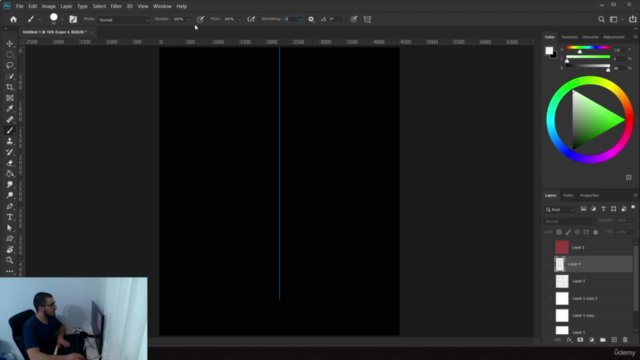640x360 pixels.
Task: Select the Quick Selection tool
Action: click(10, 76)
